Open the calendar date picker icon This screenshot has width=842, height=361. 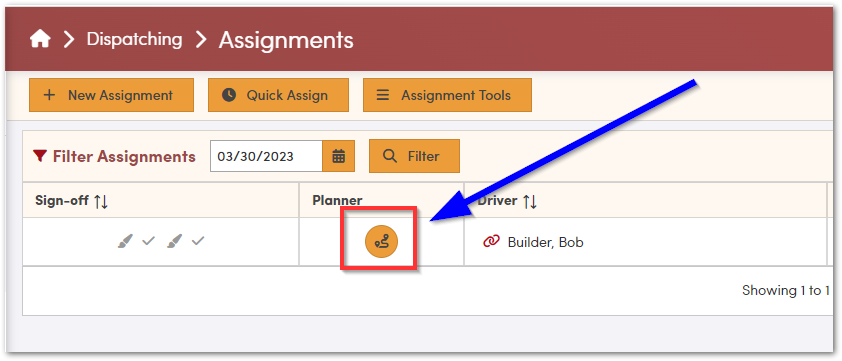tap(338, 156)
